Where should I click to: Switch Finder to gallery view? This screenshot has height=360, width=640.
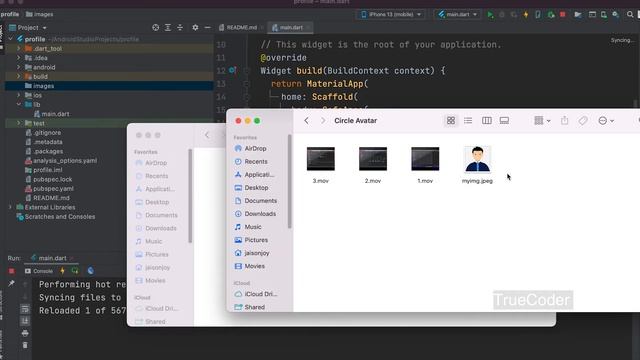click(x=504, y=120)
